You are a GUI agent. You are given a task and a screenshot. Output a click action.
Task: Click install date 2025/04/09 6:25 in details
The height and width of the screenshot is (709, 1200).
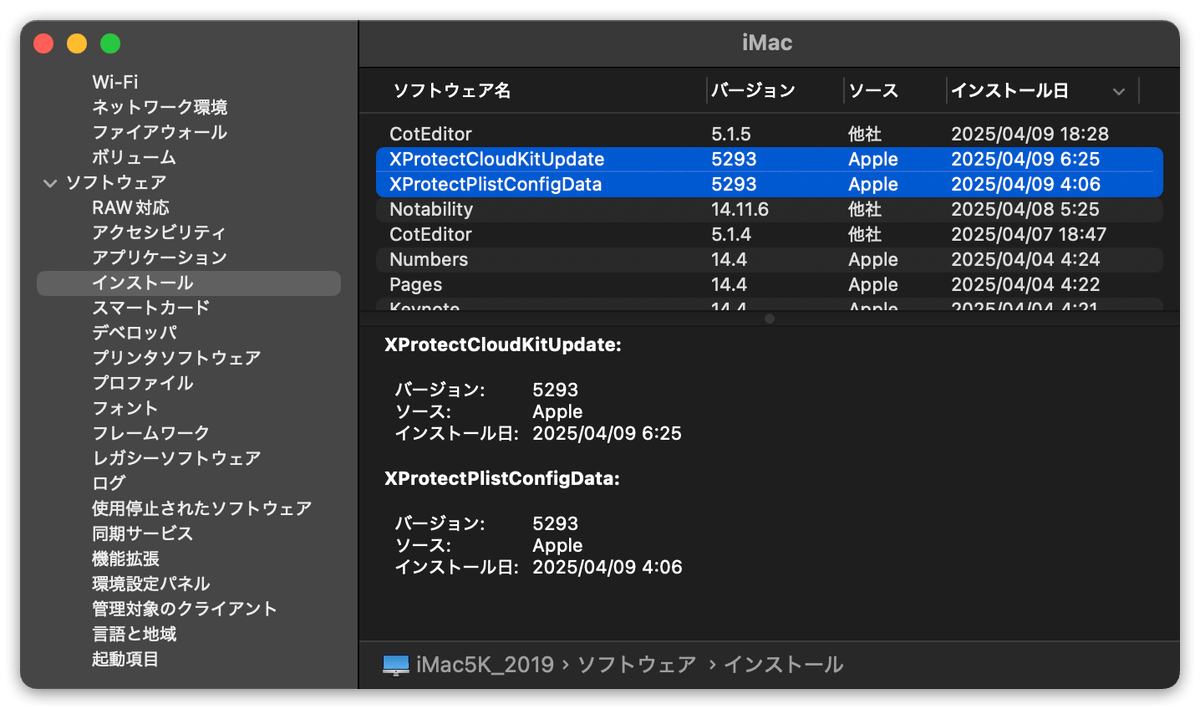(607, 434)
